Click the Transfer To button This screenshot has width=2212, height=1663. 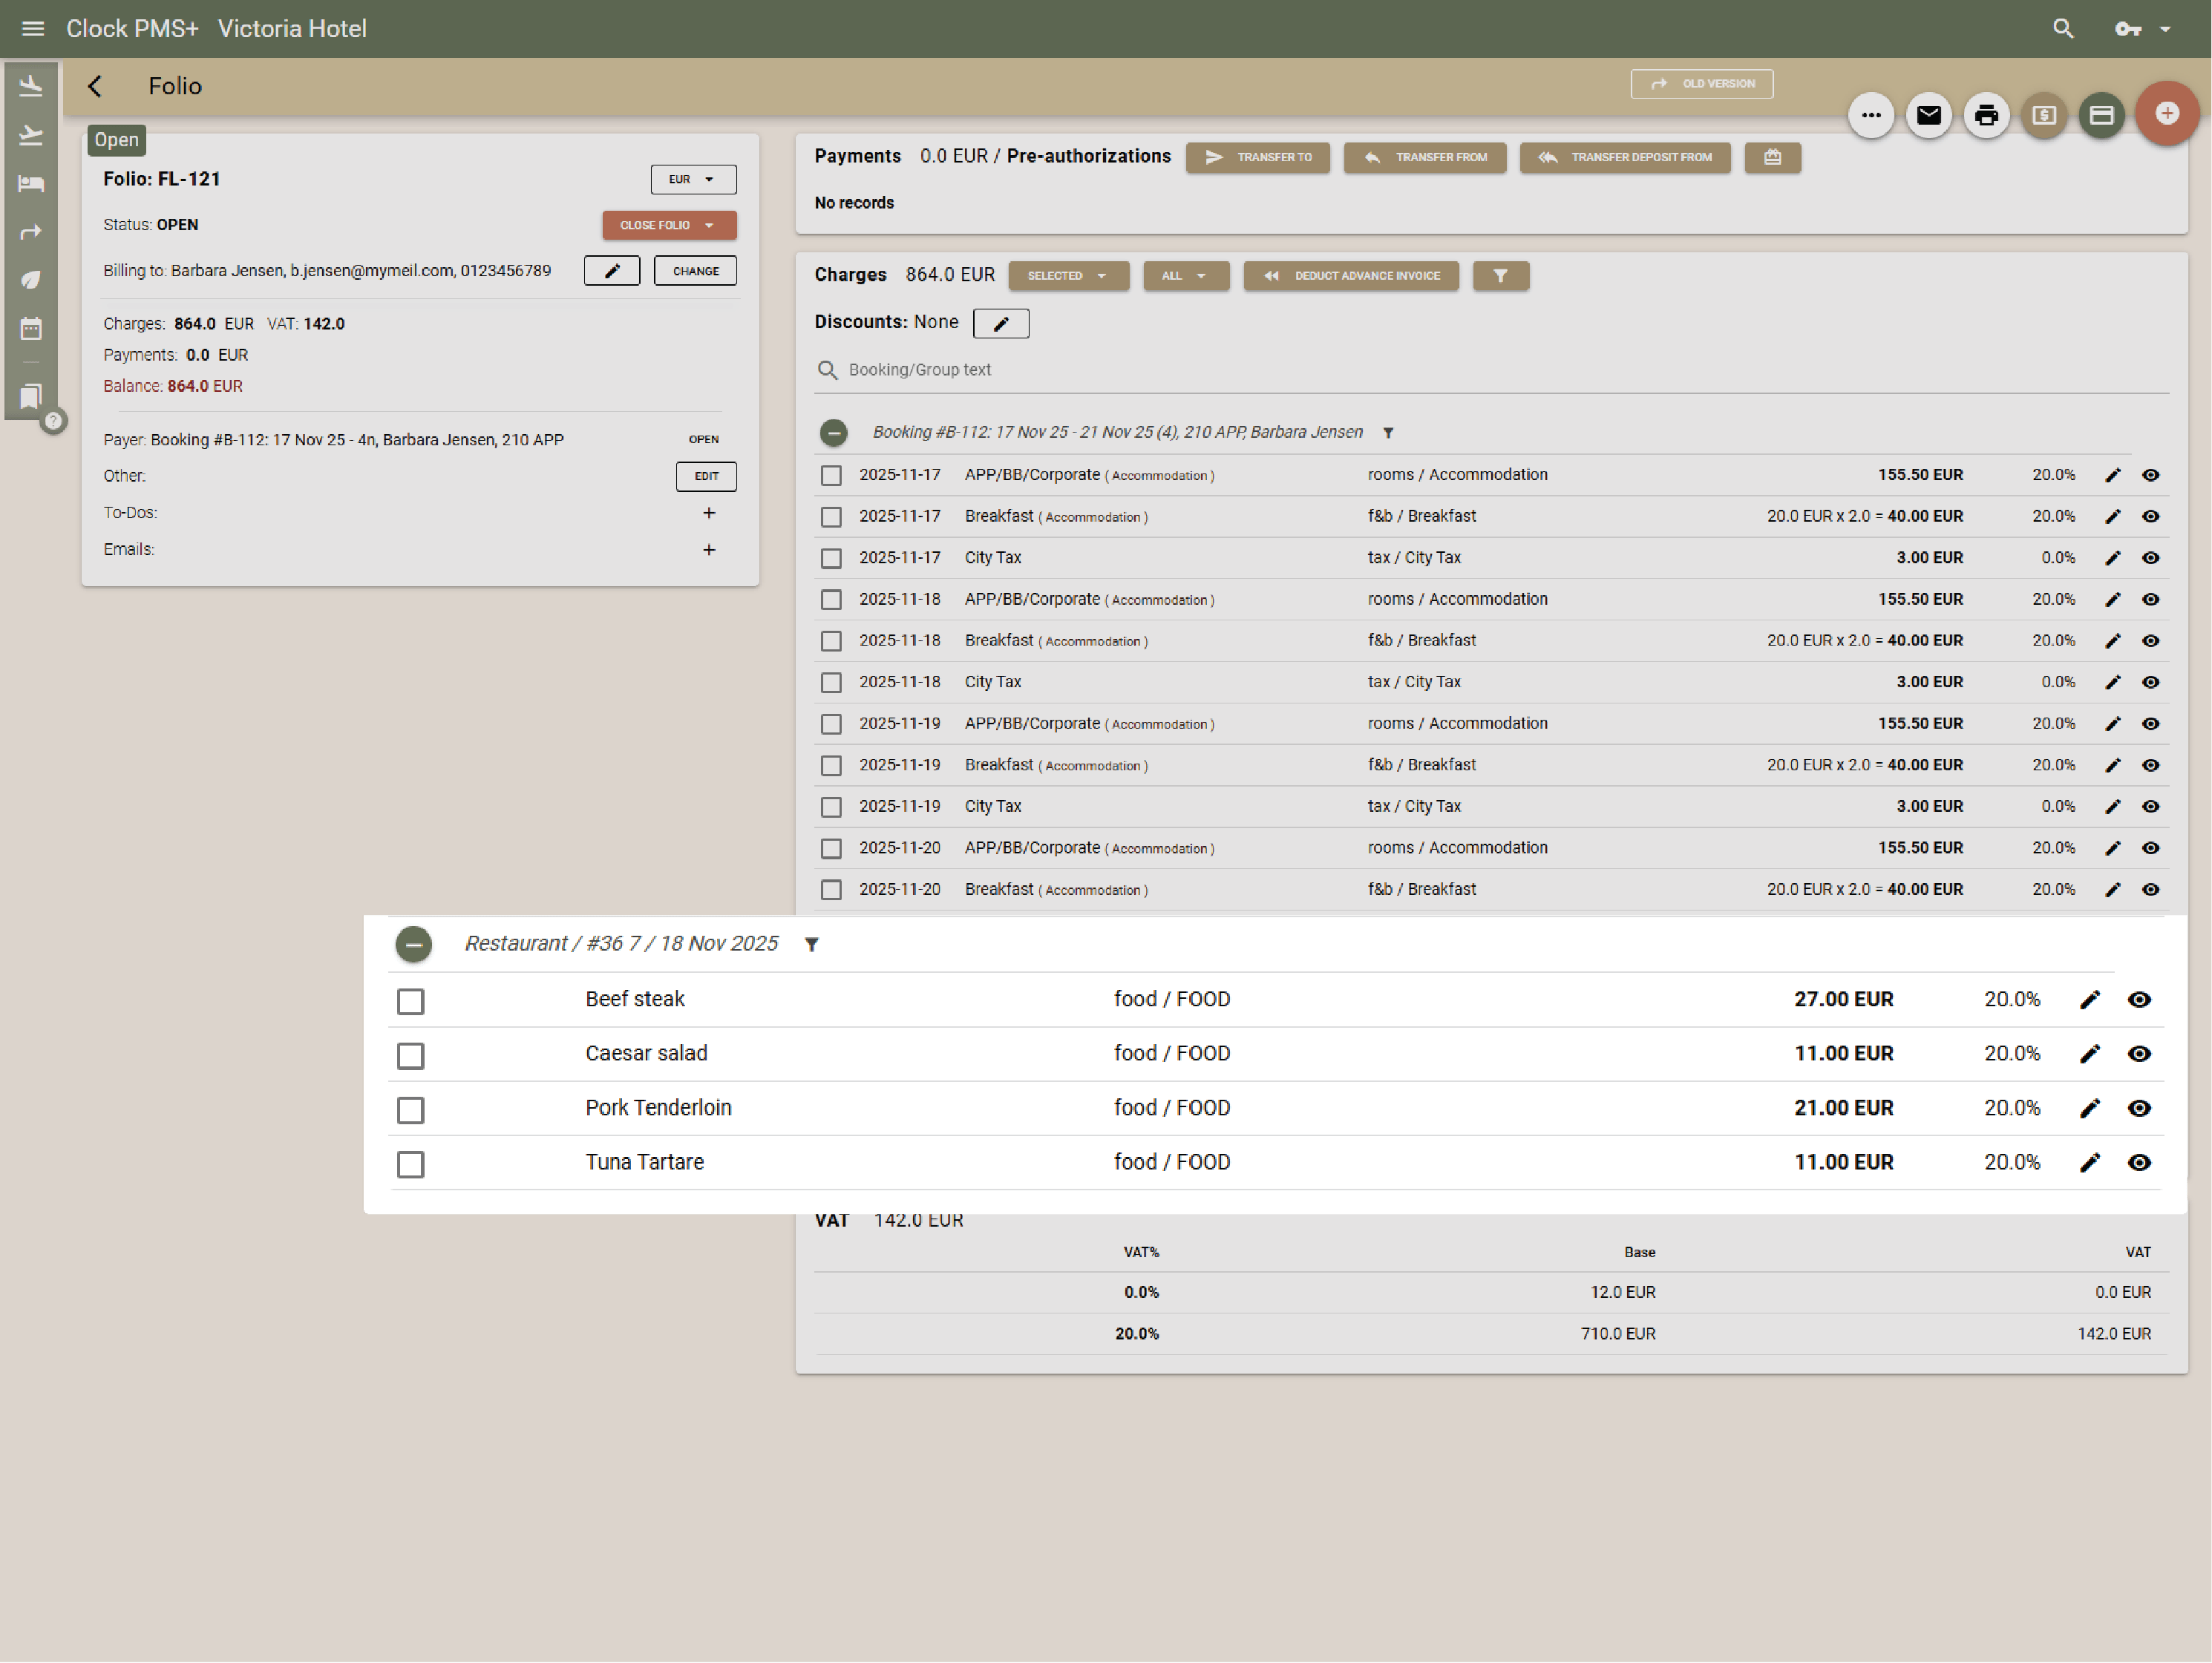1257,157
